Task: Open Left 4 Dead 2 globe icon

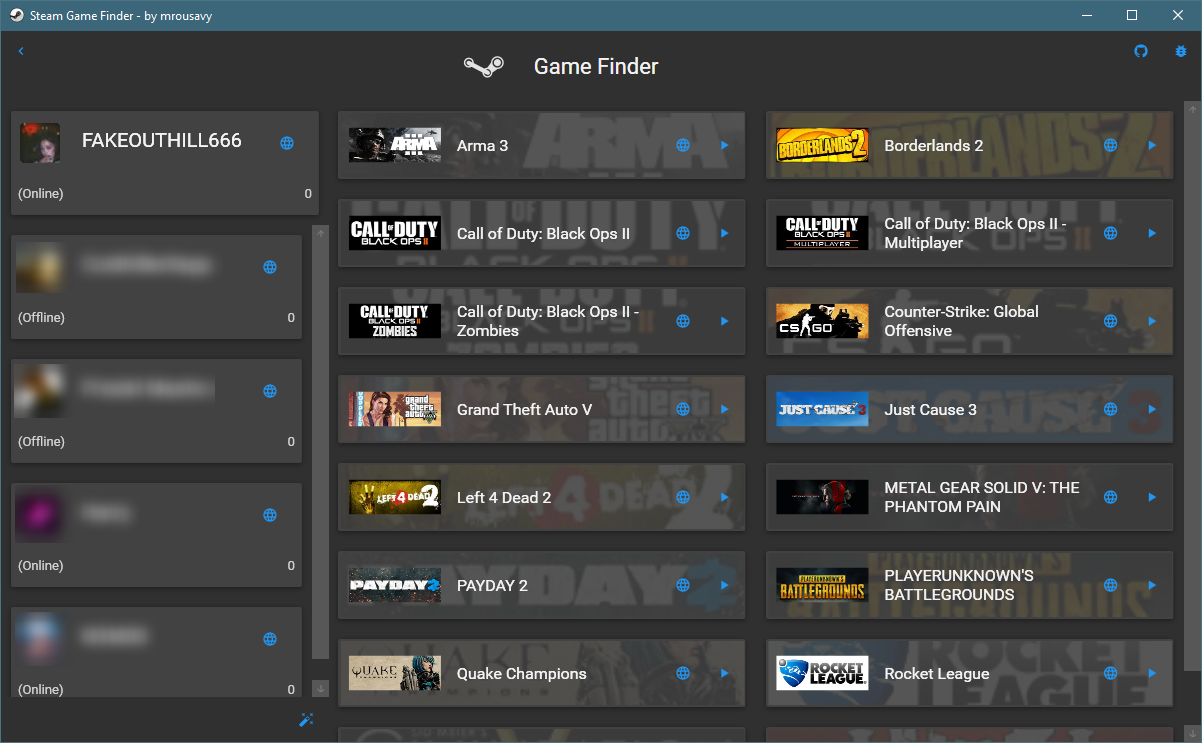Action: pos(683,497)
